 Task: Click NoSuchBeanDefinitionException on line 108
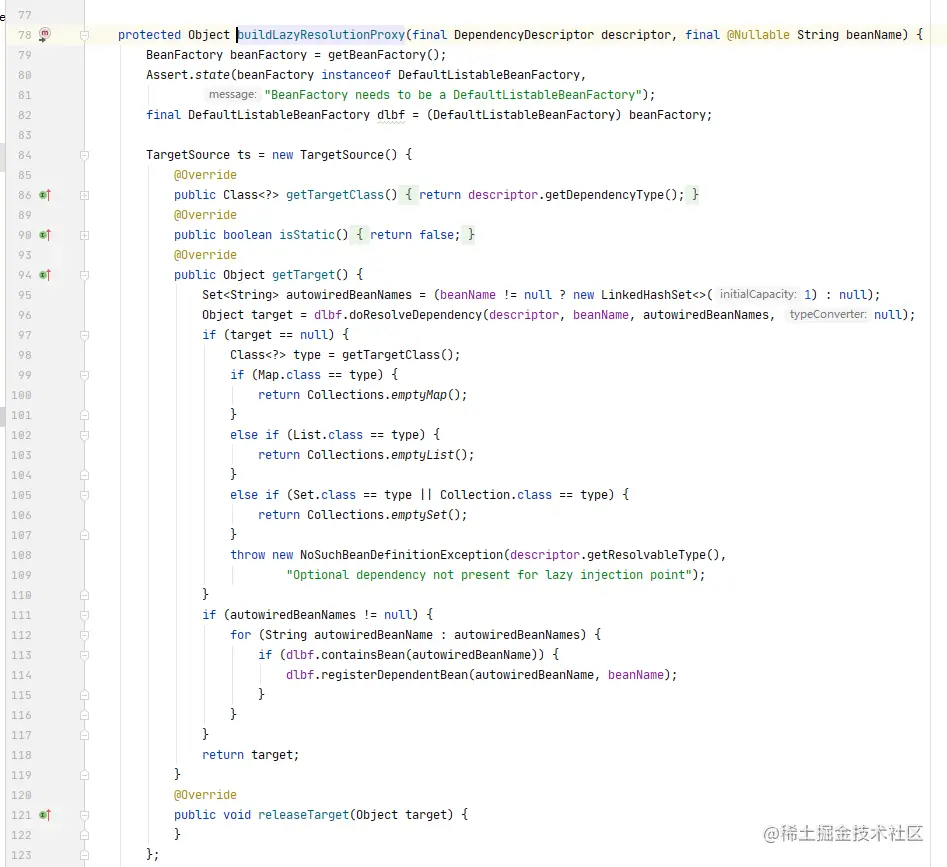click(x=402, y=555)
